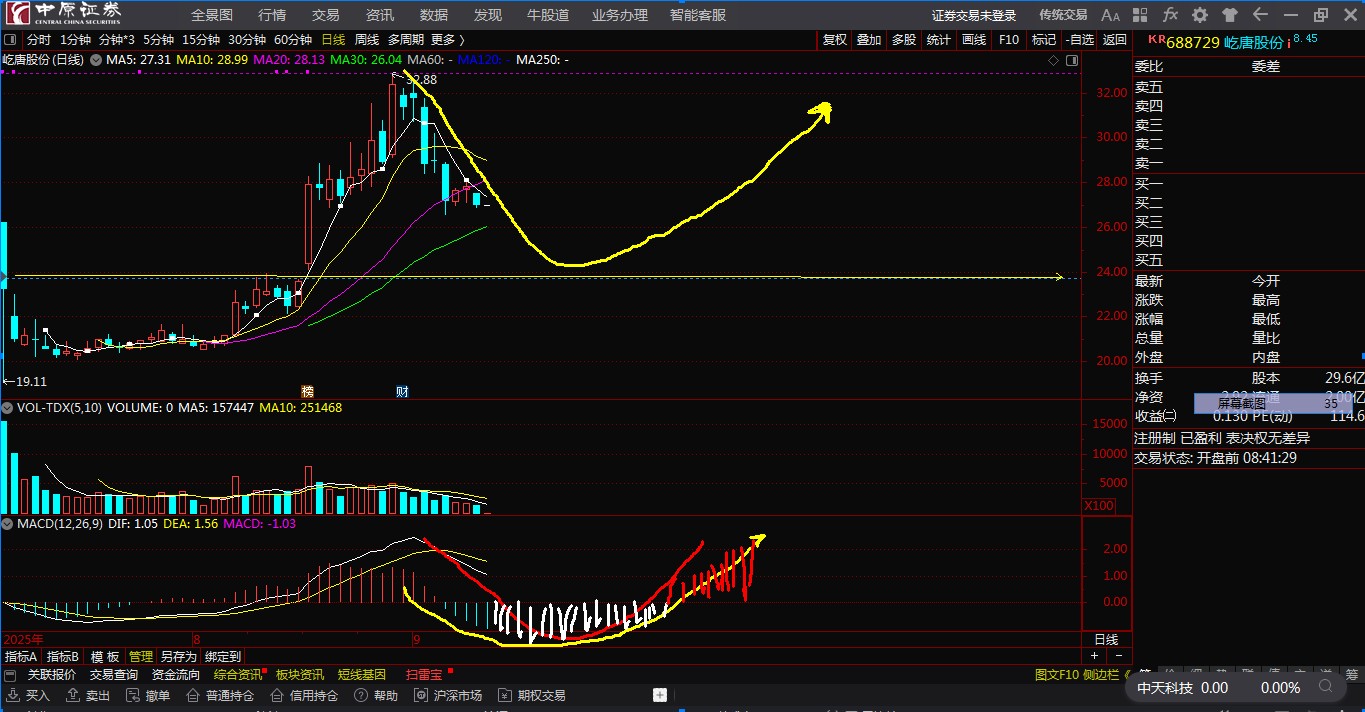Select the 周线 weekly period
This screenshot has height=712, width=1365.
coord(366,40)
